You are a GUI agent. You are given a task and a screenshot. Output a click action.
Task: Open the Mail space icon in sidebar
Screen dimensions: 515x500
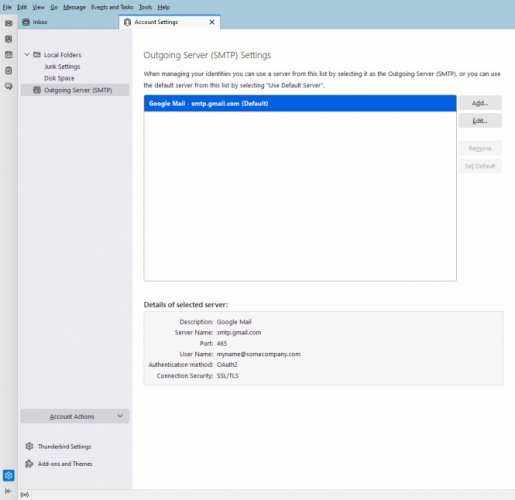click(x=9, y=23)
